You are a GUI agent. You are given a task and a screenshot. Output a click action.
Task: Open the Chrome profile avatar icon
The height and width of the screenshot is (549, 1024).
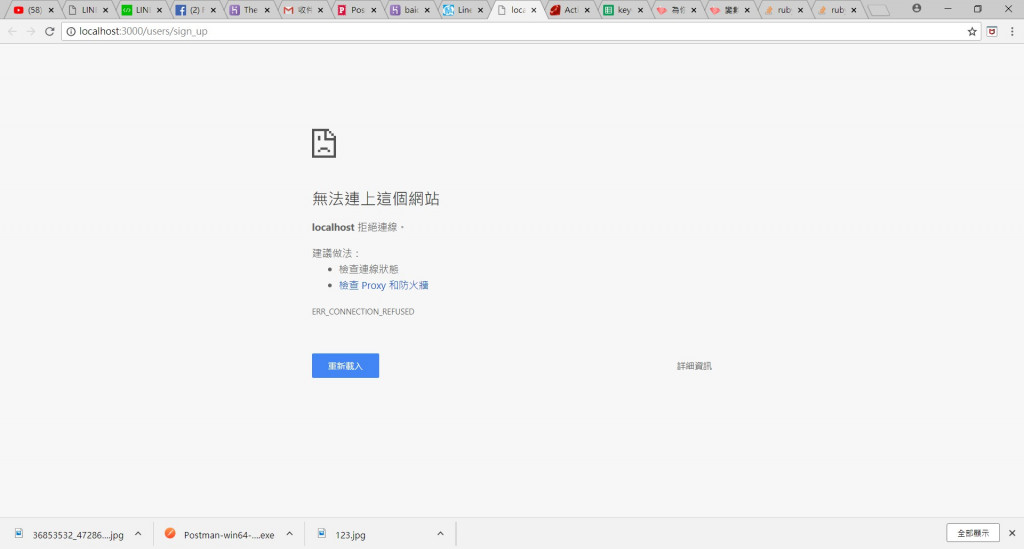coord(917,8)
